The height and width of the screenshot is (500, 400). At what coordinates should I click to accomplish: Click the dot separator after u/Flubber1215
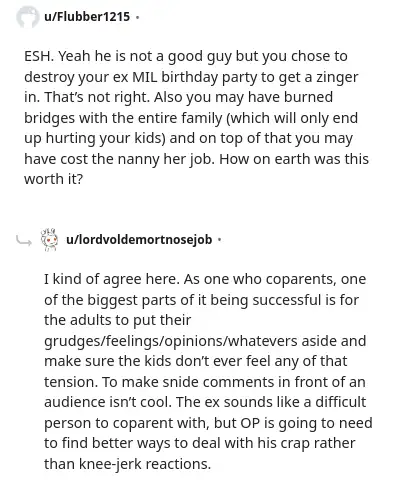point(137,17)
